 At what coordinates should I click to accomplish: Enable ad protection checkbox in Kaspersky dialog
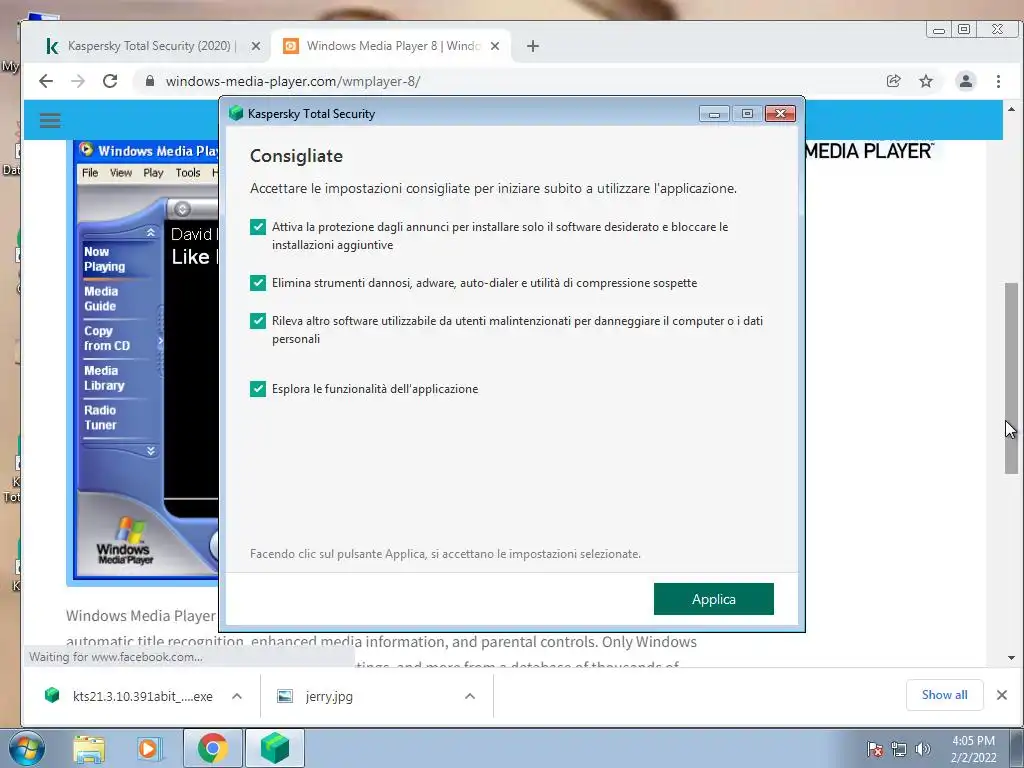tap(258, 227)
